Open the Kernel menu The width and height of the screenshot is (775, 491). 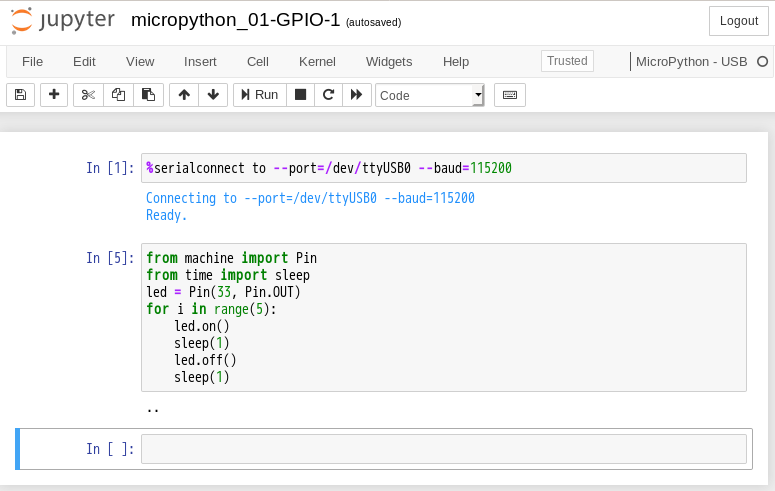click(317, 61)
